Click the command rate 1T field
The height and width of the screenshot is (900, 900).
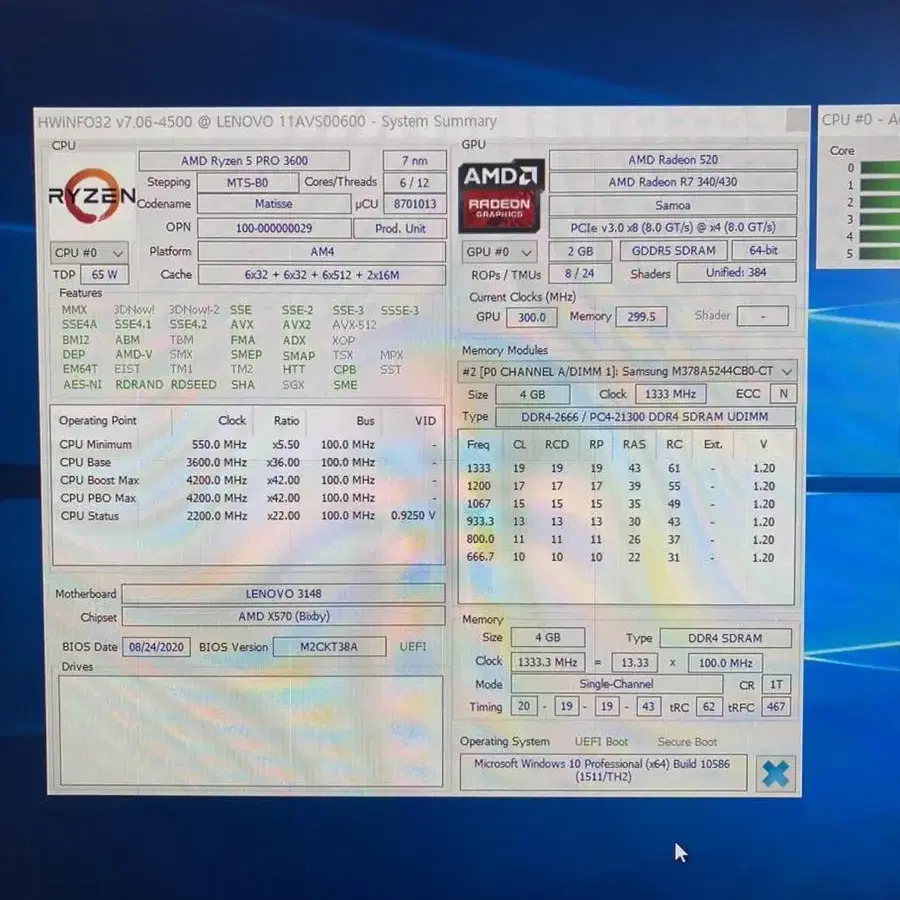(x=776, y=684)
